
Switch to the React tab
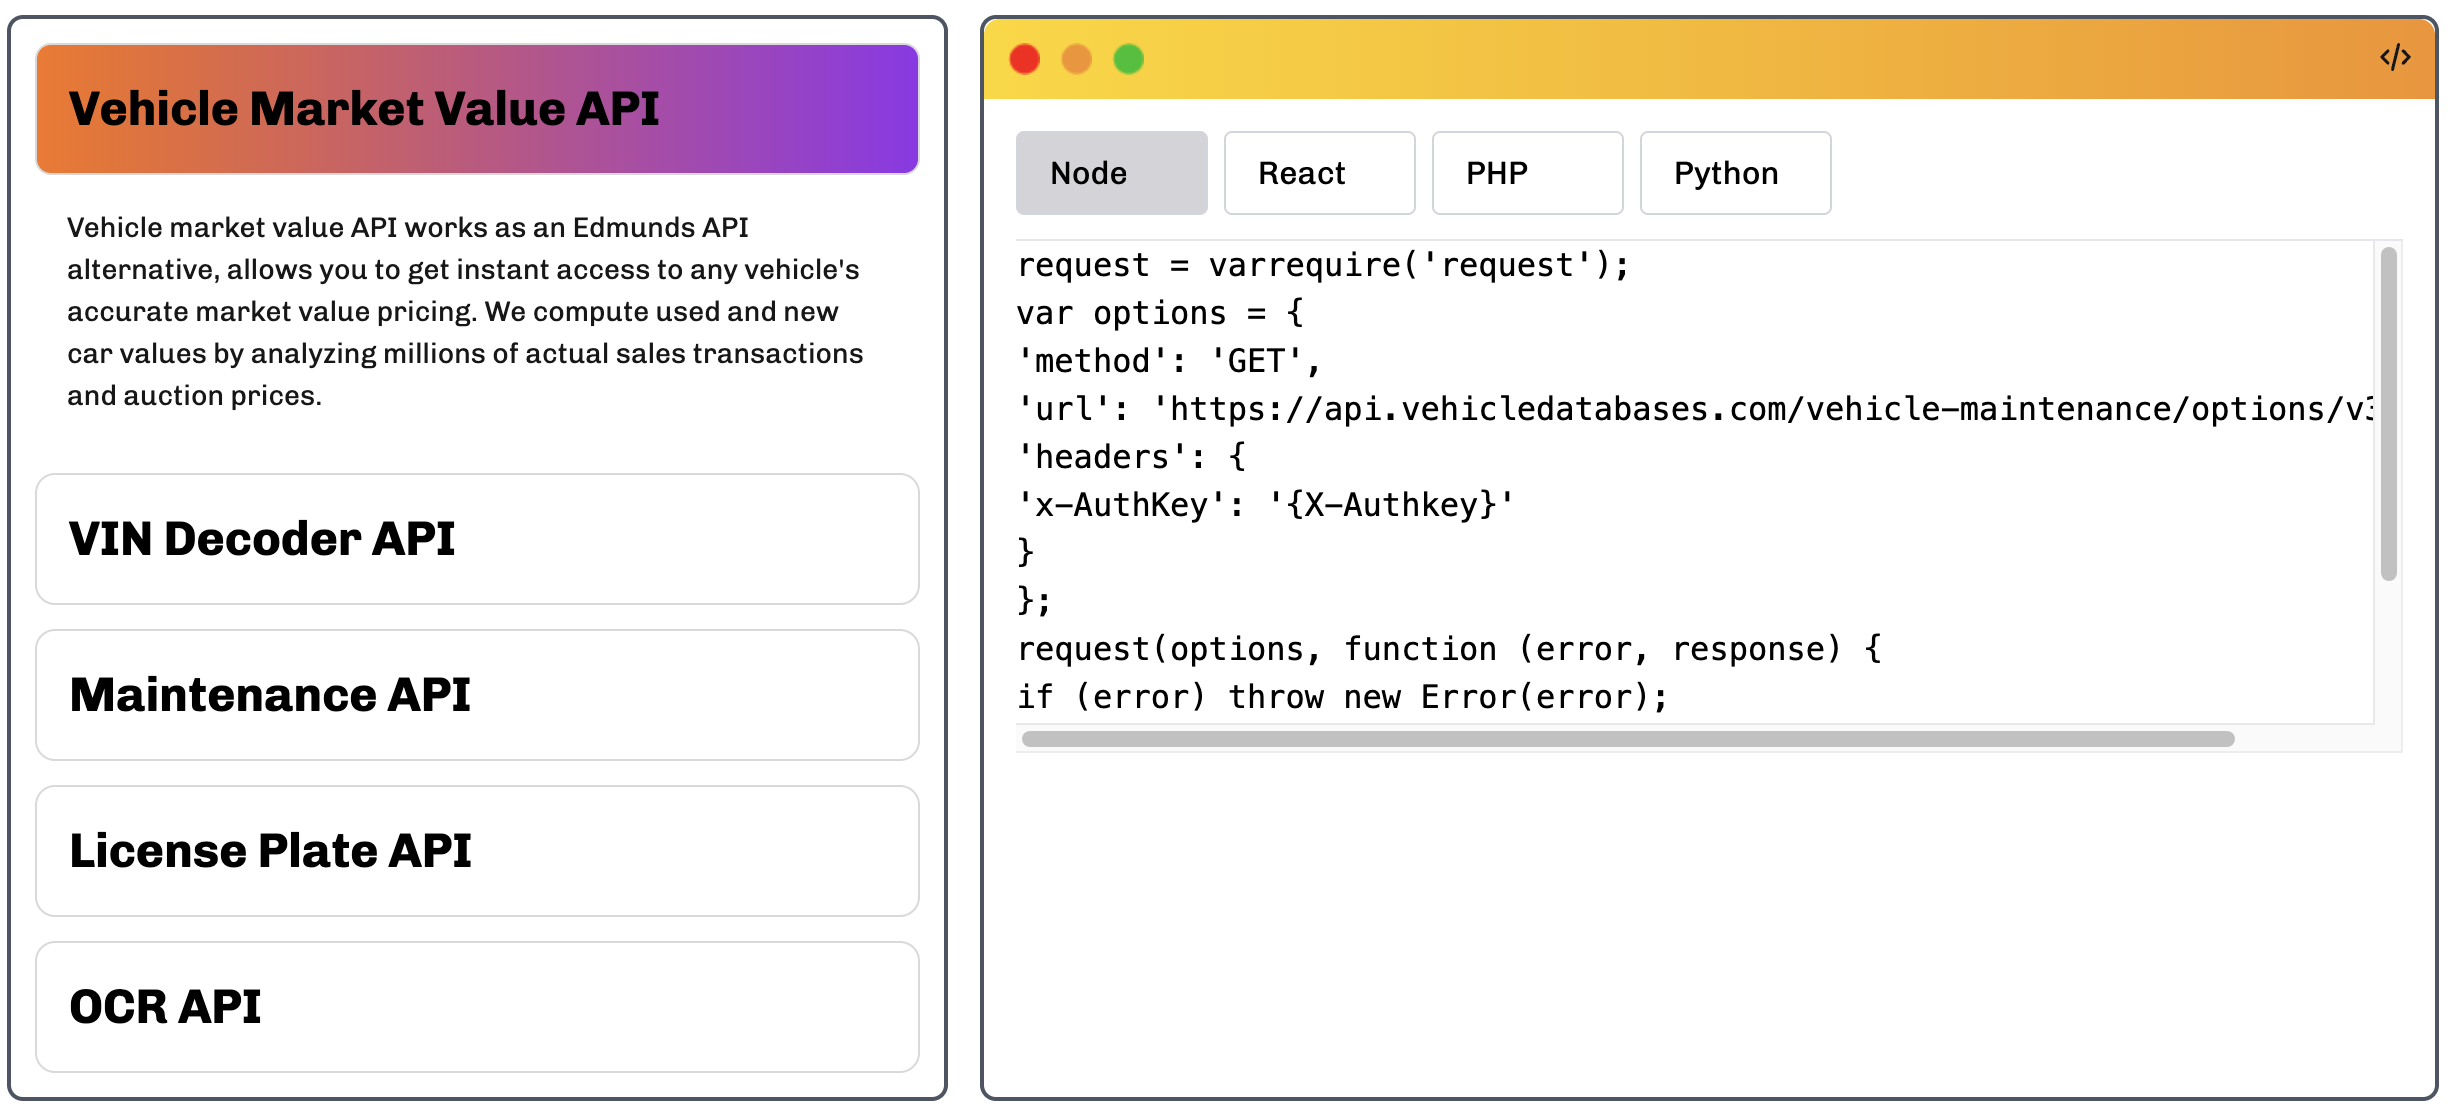pyautogui.click(x=1319, y=173)
